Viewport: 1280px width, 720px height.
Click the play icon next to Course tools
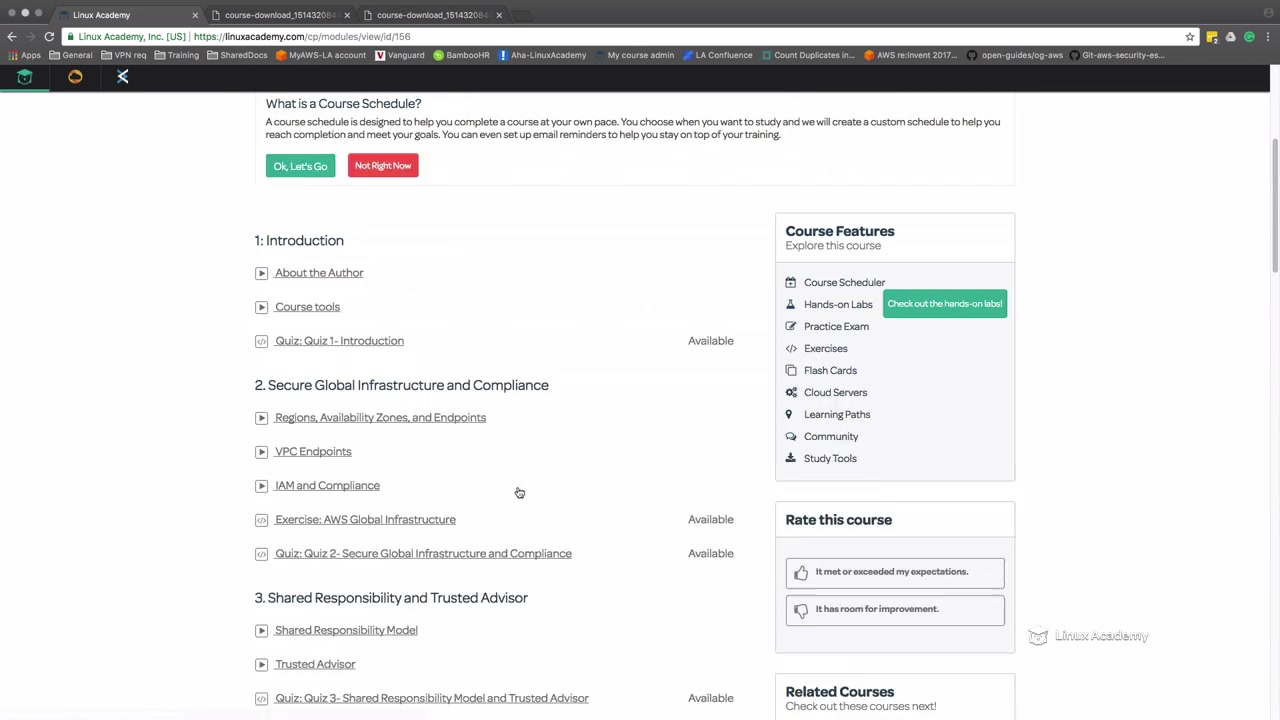click(x=261, y=307)
